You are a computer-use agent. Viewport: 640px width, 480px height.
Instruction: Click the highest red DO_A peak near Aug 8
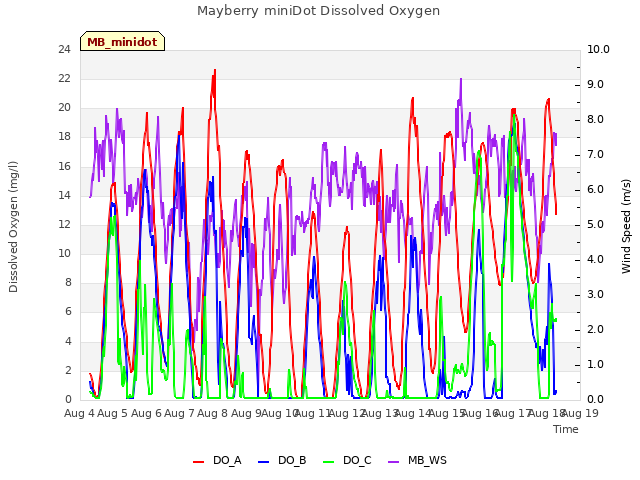click(x=215, y=71)
